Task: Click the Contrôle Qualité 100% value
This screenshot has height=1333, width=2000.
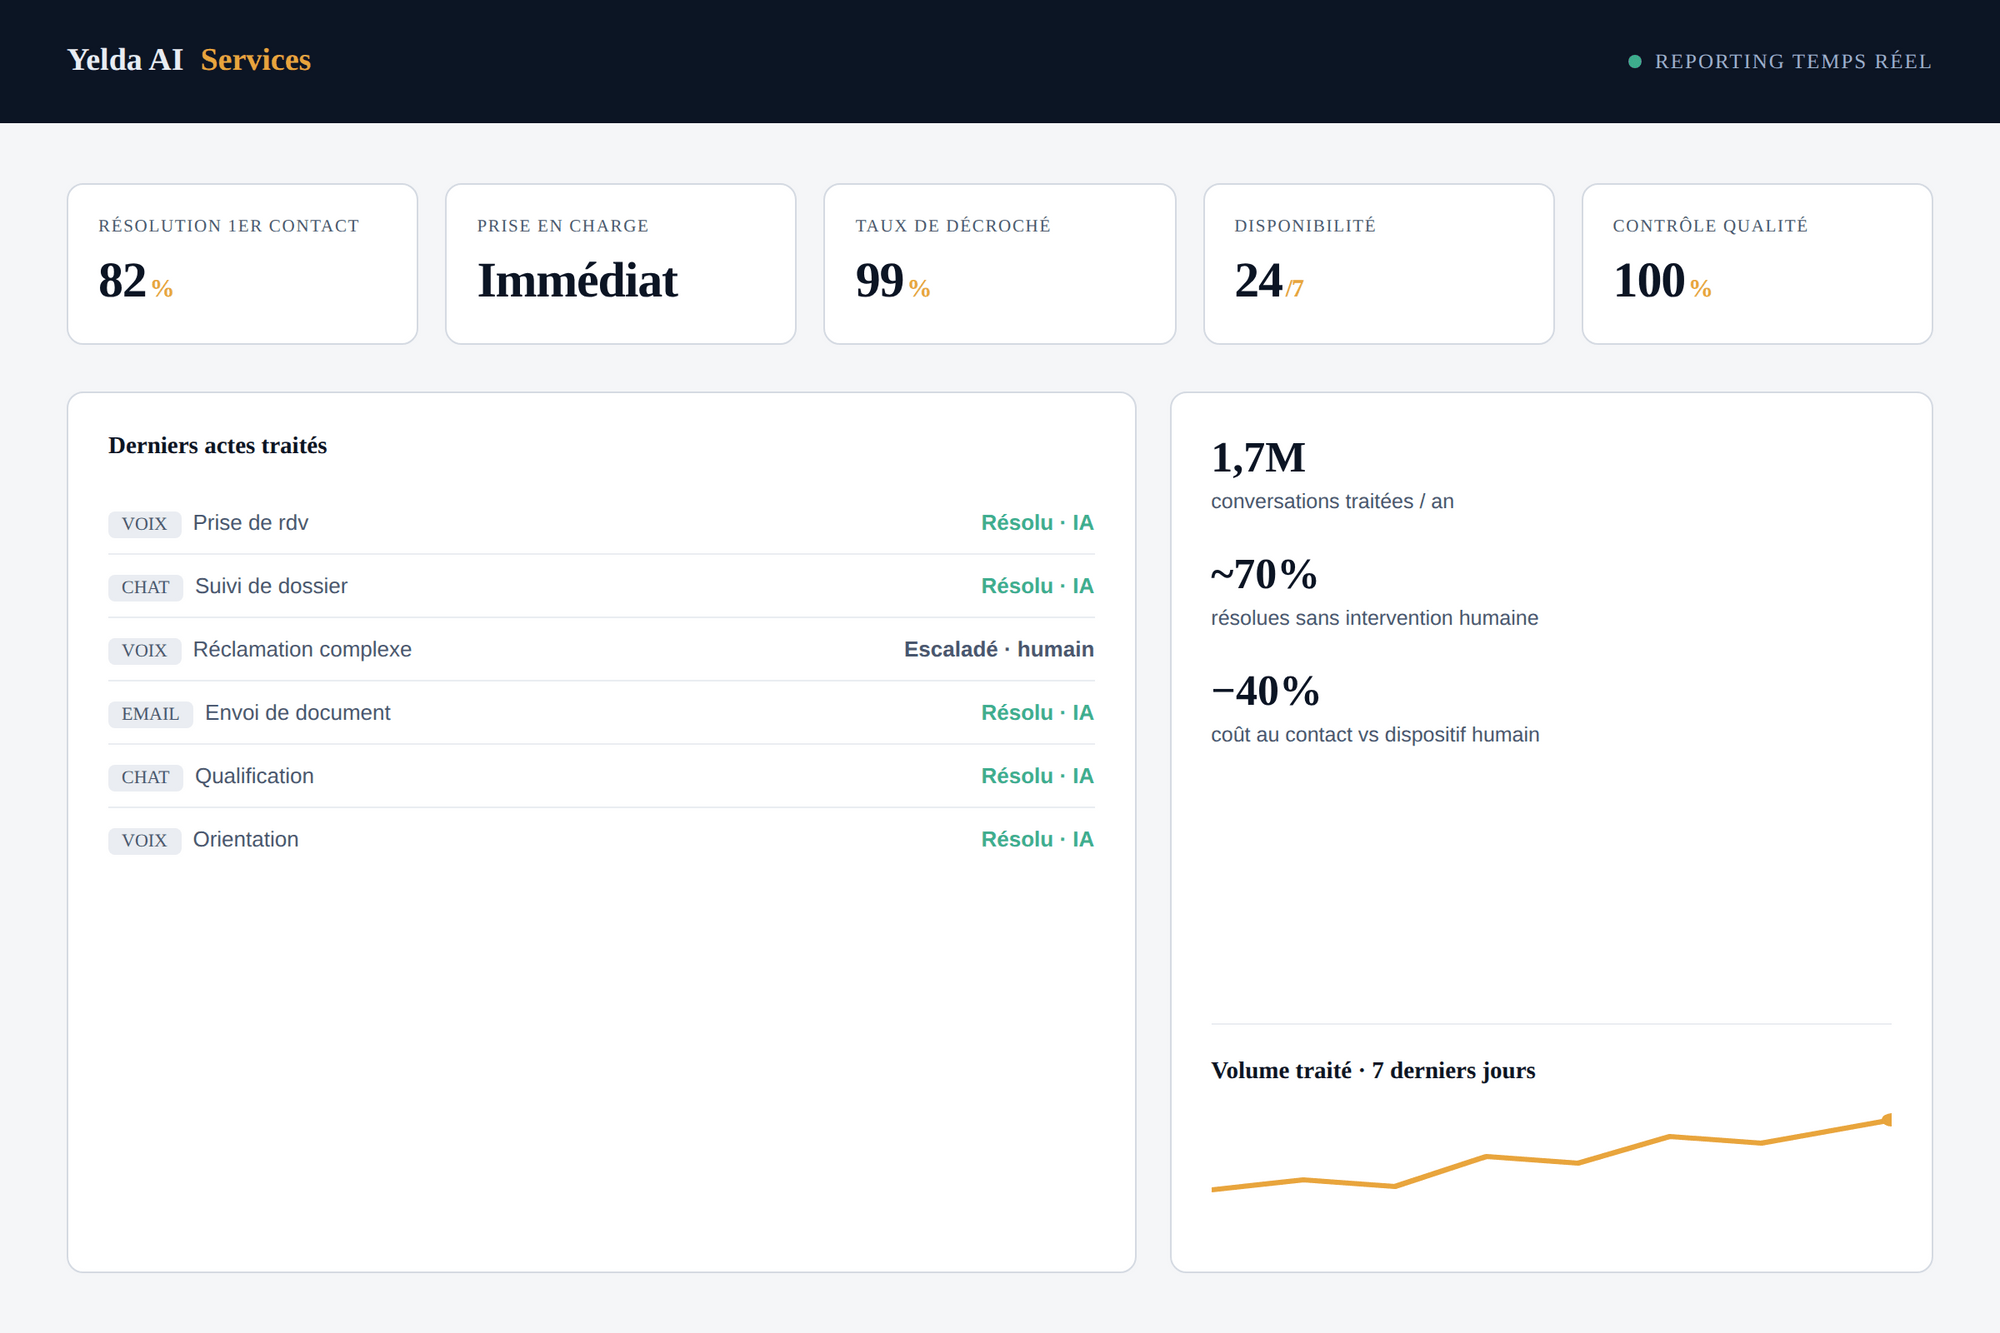Action: coord(1661,281)
